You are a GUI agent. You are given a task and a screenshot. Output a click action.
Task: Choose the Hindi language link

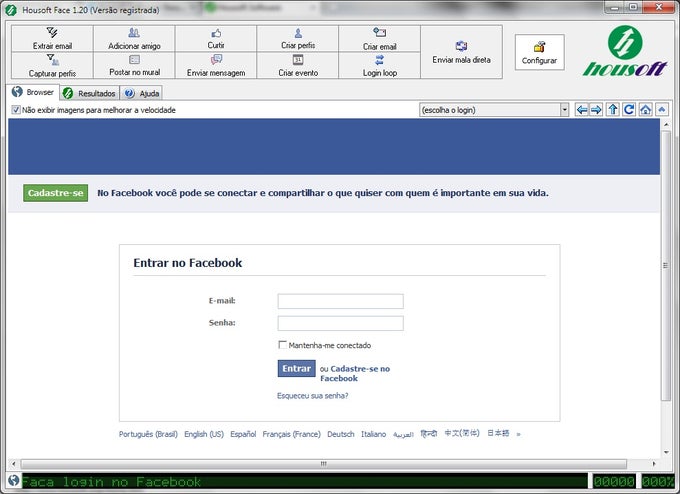coord(429,434)
